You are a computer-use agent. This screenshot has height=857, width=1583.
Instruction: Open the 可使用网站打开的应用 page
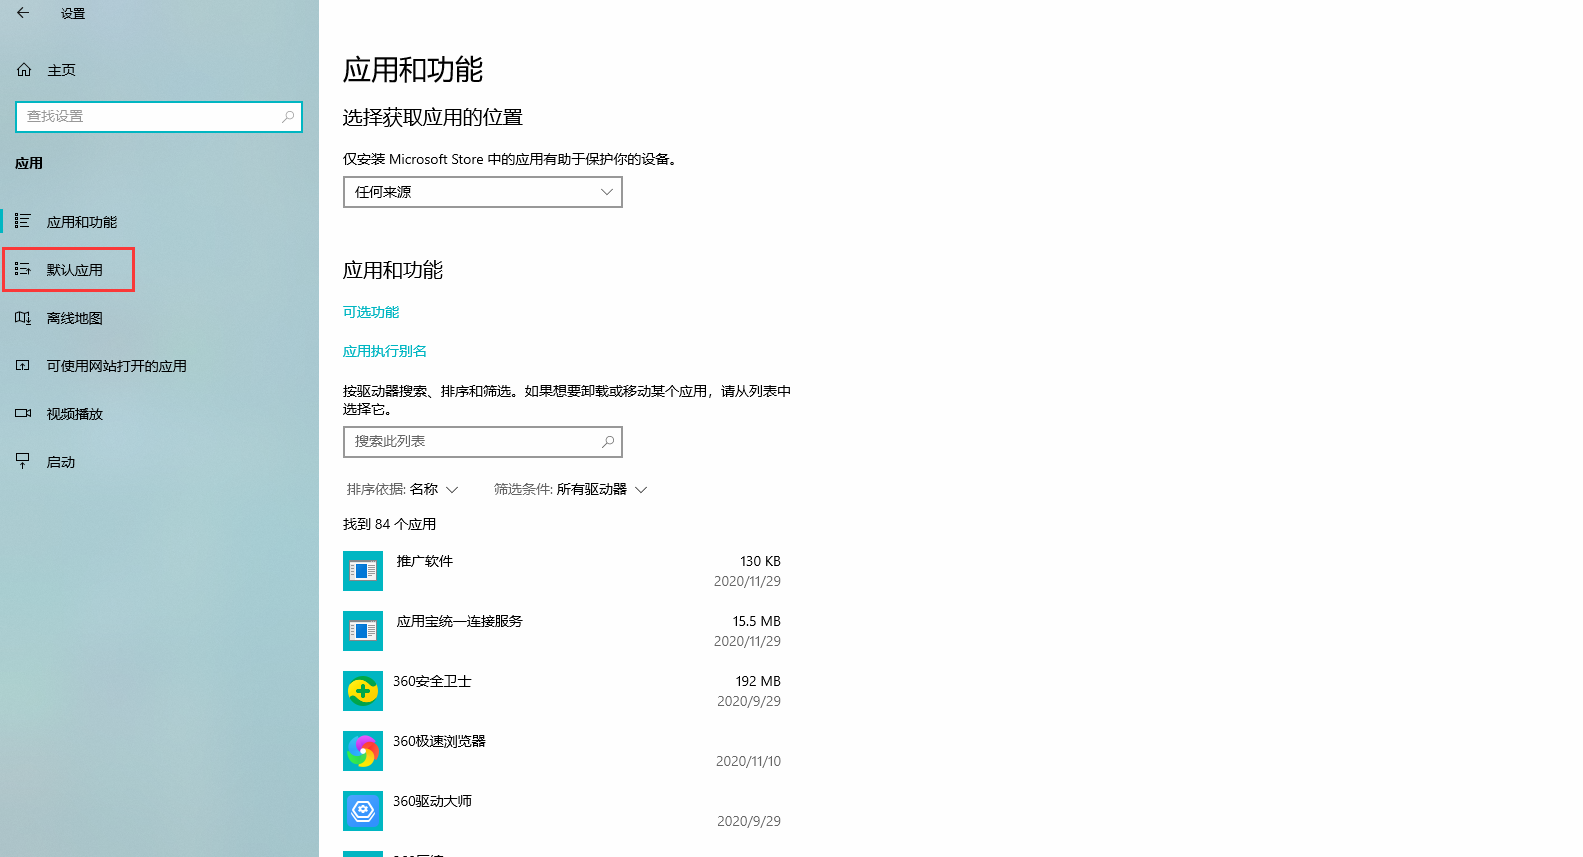tap(117, 366)
